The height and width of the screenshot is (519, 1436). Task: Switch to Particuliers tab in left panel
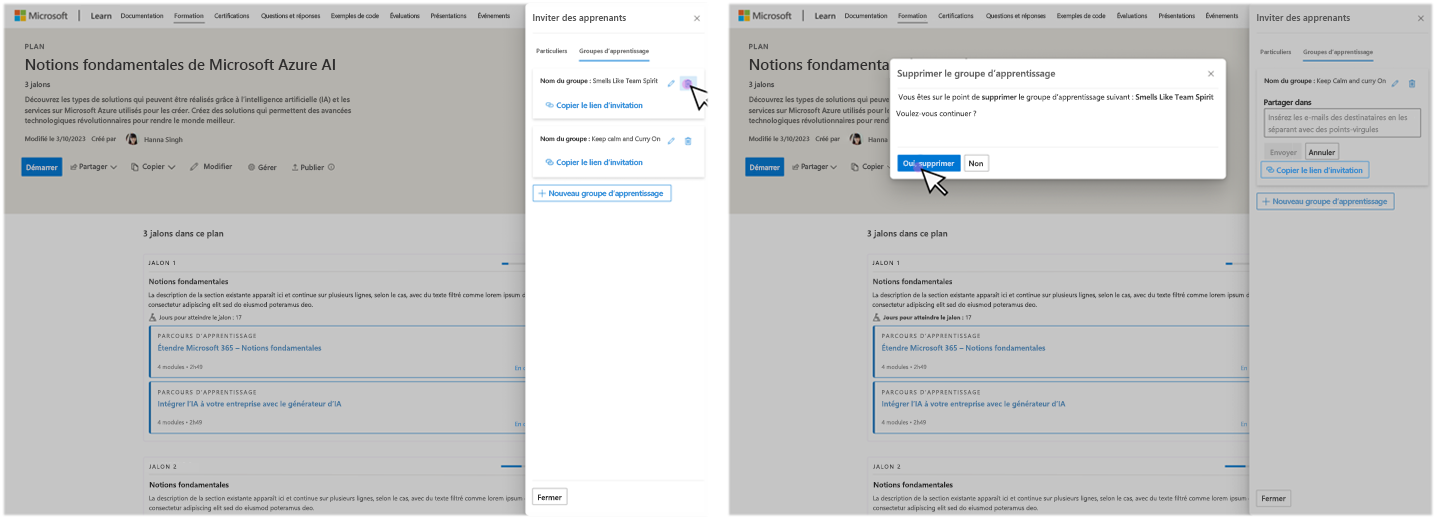pos(552,51)
